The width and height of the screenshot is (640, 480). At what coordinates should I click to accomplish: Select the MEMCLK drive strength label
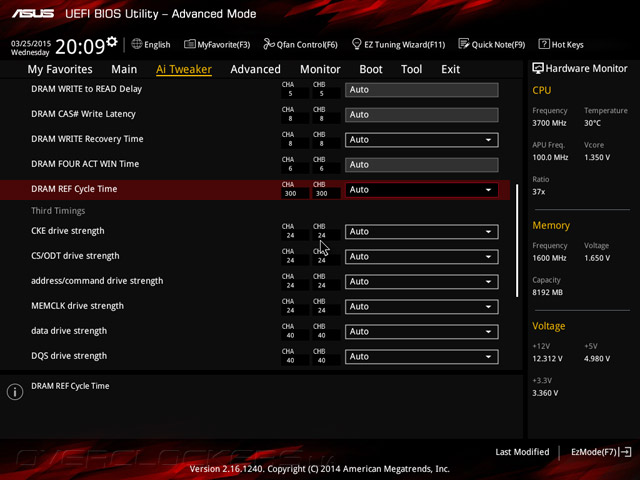click(77, 306)
